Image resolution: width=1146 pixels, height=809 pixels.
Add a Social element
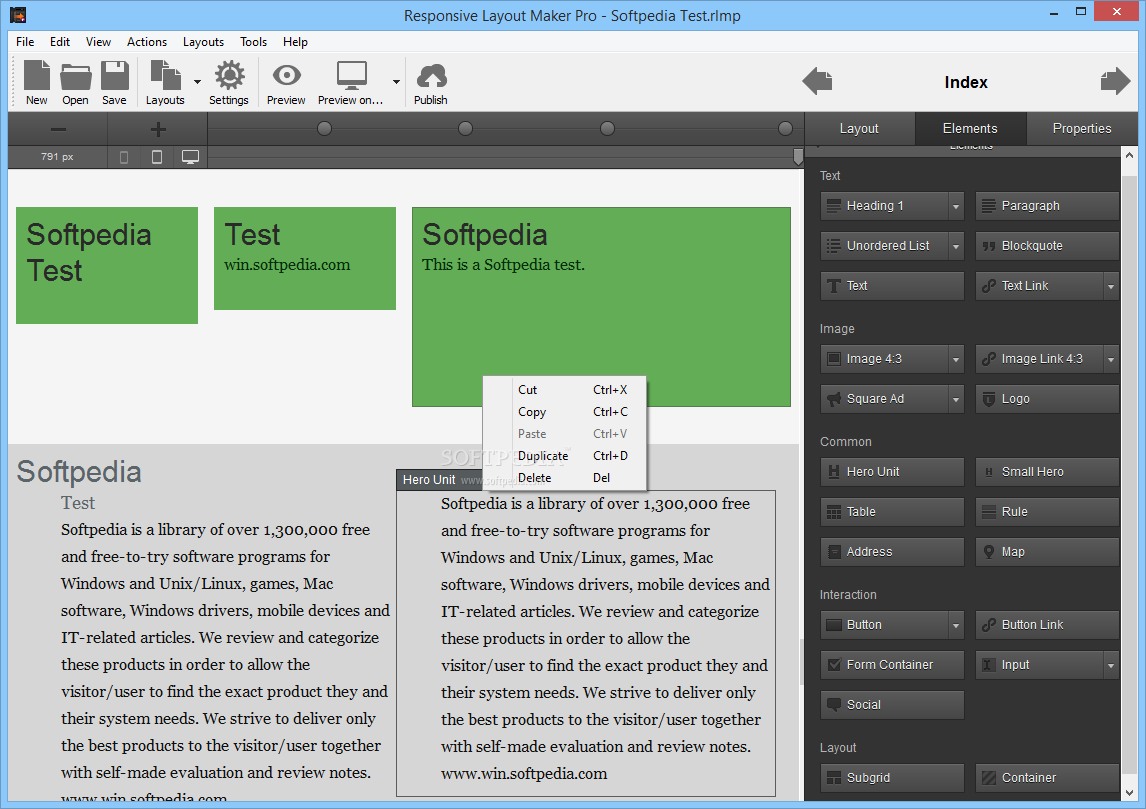[892, 705]
